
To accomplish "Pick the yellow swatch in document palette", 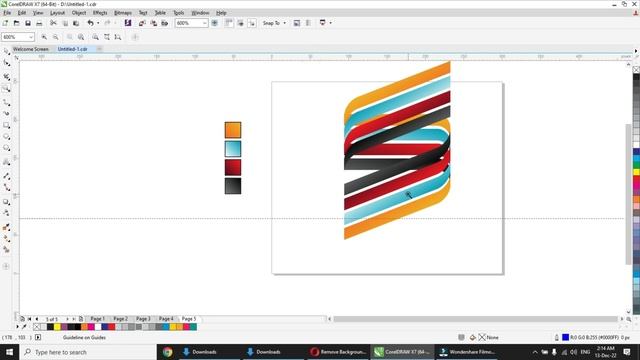I will click(x=57, y=327).
